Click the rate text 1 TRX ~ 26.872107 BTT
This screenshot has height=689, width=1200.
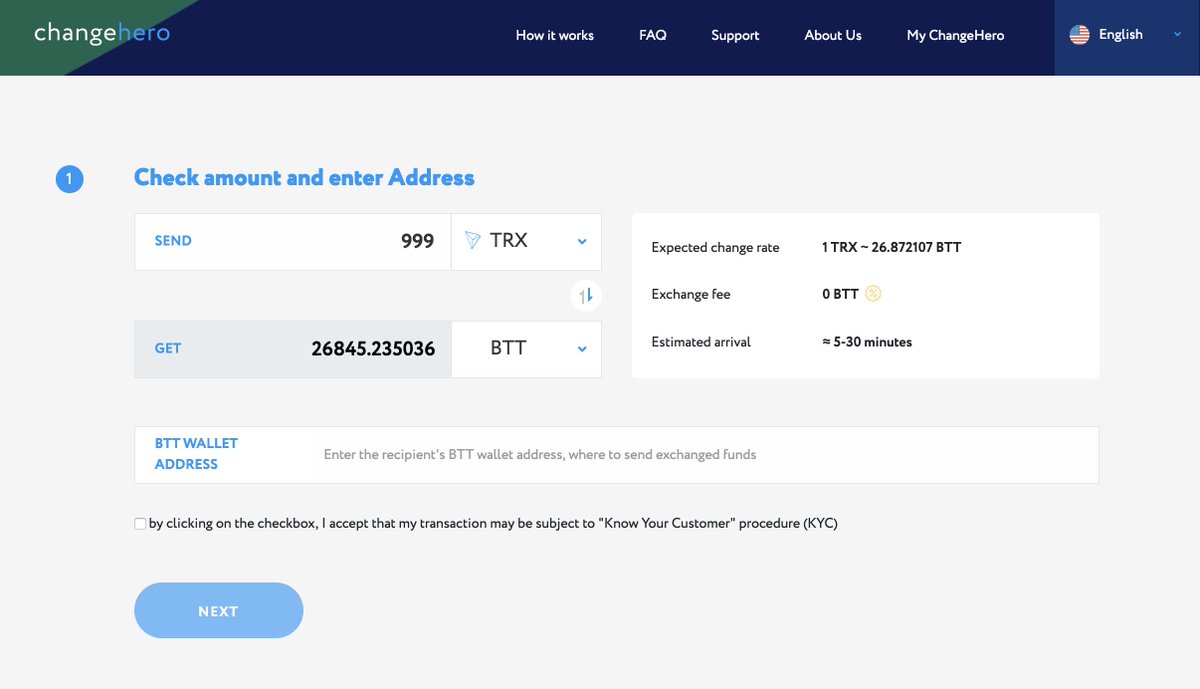coord(891,247)
